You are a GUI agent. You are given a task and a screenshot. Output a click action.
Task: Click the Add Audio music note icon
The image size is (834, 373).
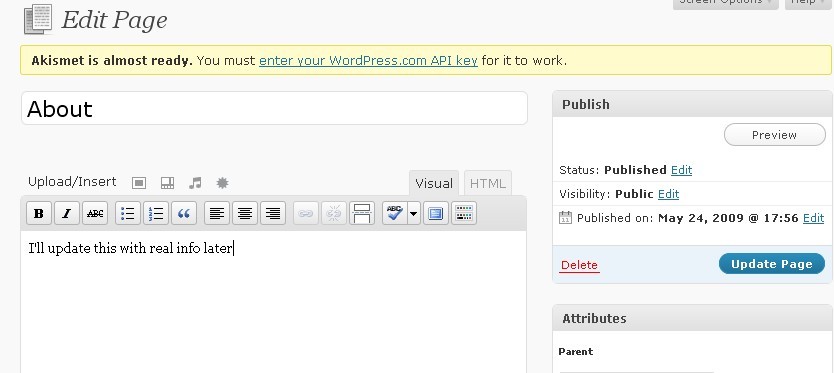click(195, 183)
